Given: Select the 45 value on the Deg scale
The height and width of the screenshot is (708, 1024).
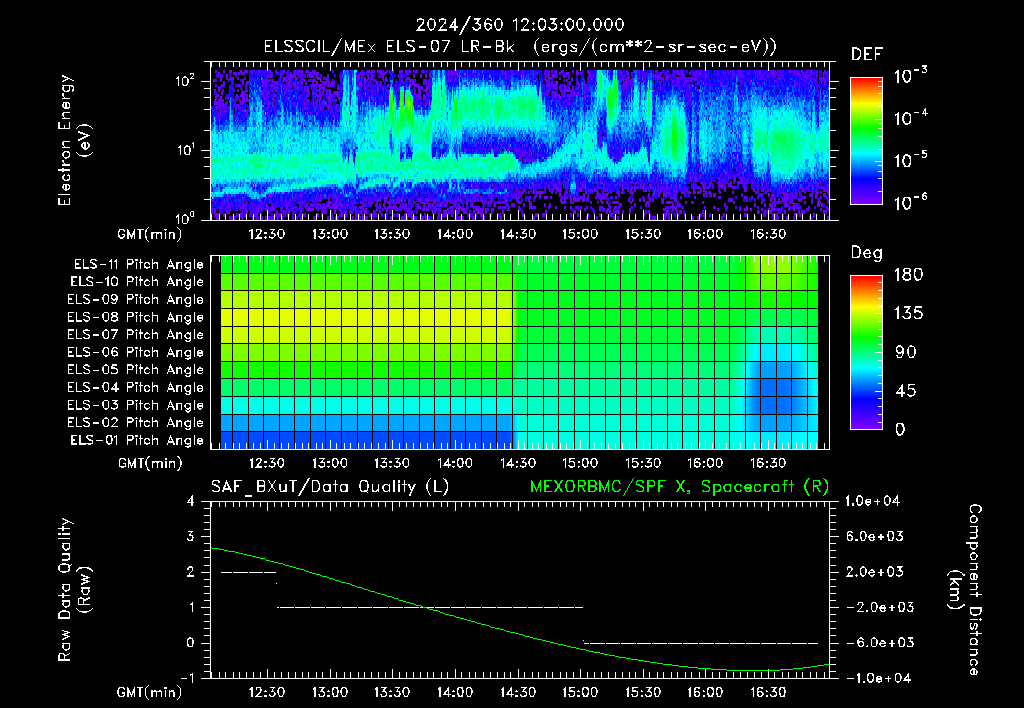Looking at the screenshot, I should pos(906,391).
